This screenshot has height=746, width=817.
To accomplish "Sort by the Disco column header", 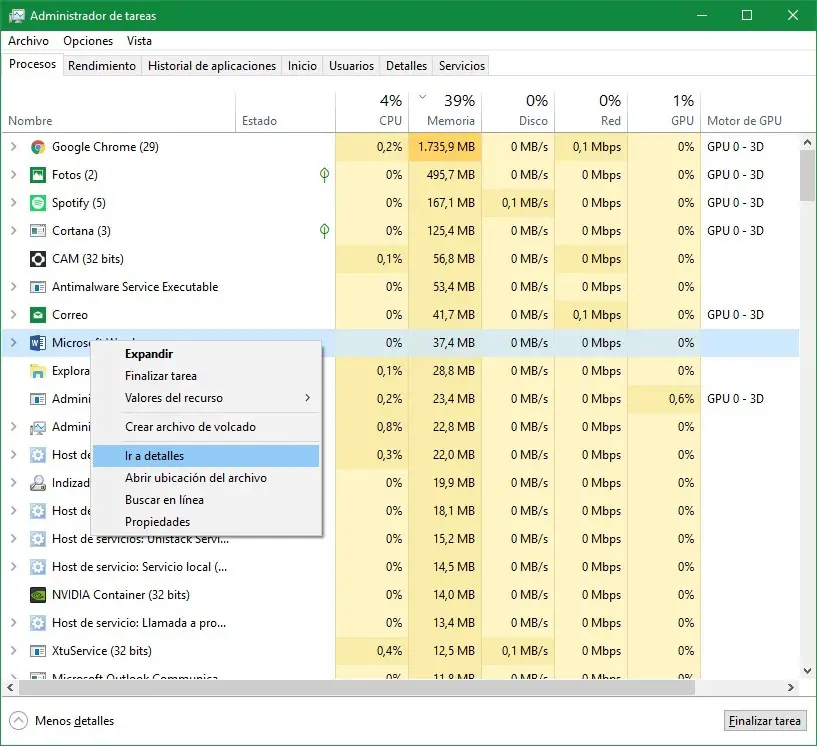I will [x=518, y=111].
